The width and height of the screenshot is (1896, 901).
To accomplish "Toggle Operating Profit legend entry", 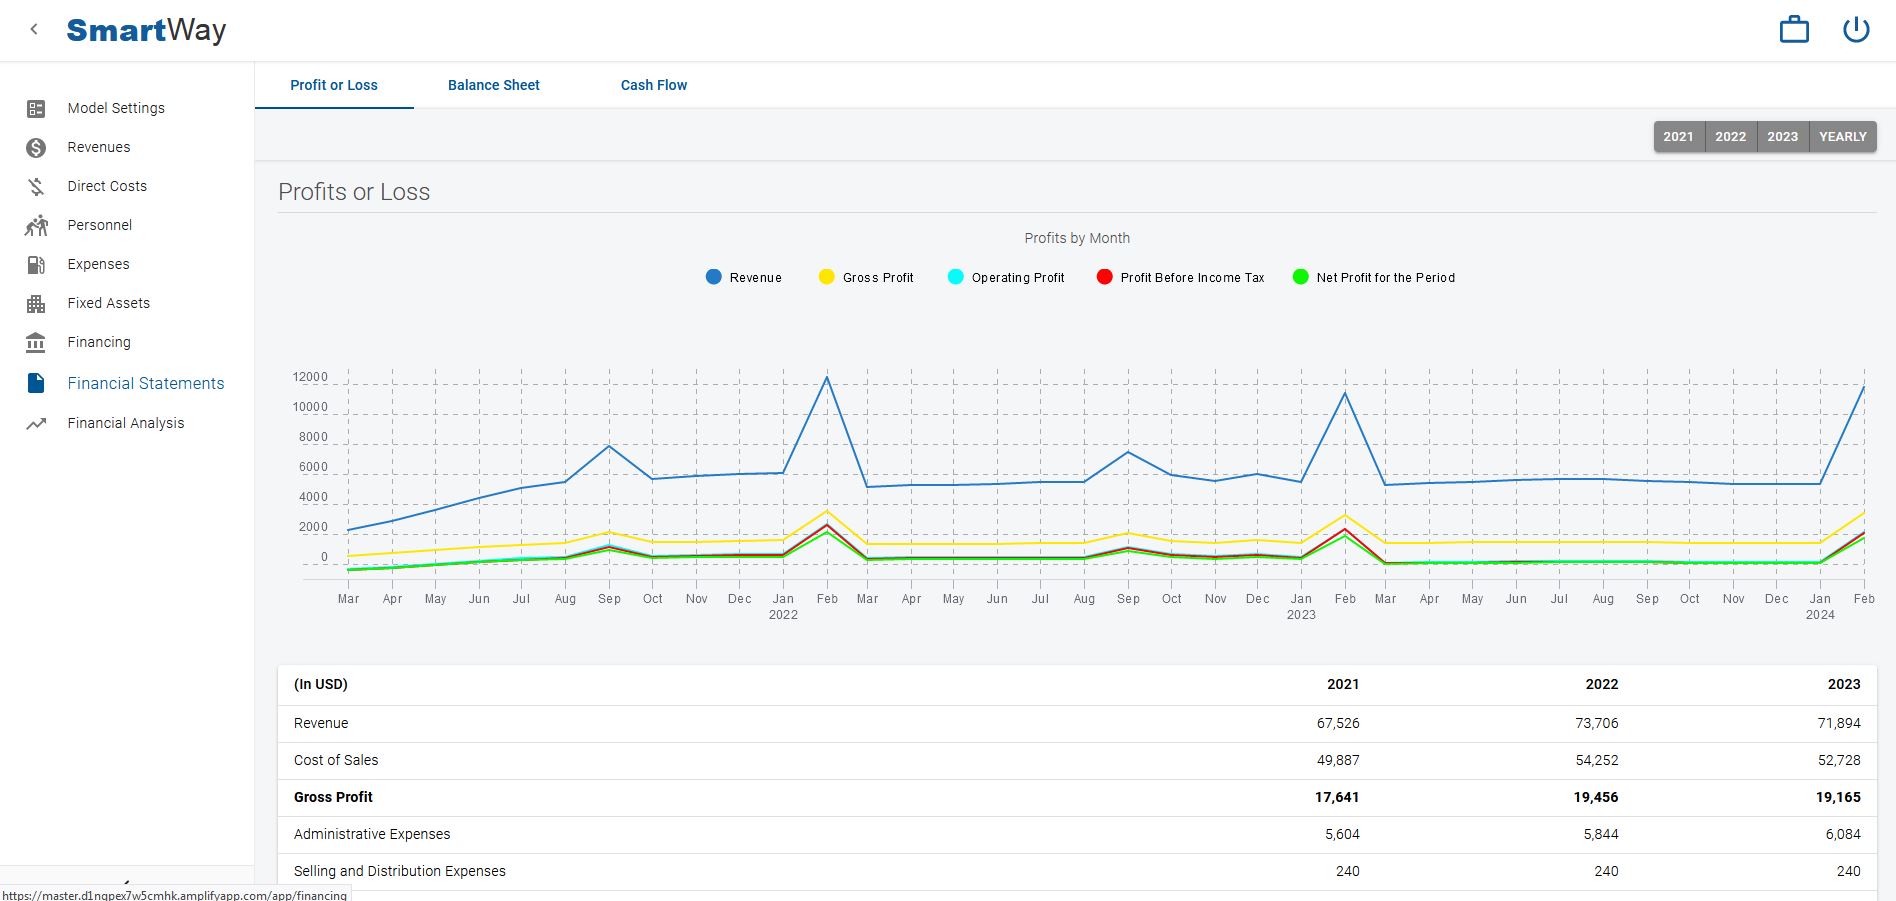I will [1006, 278].
